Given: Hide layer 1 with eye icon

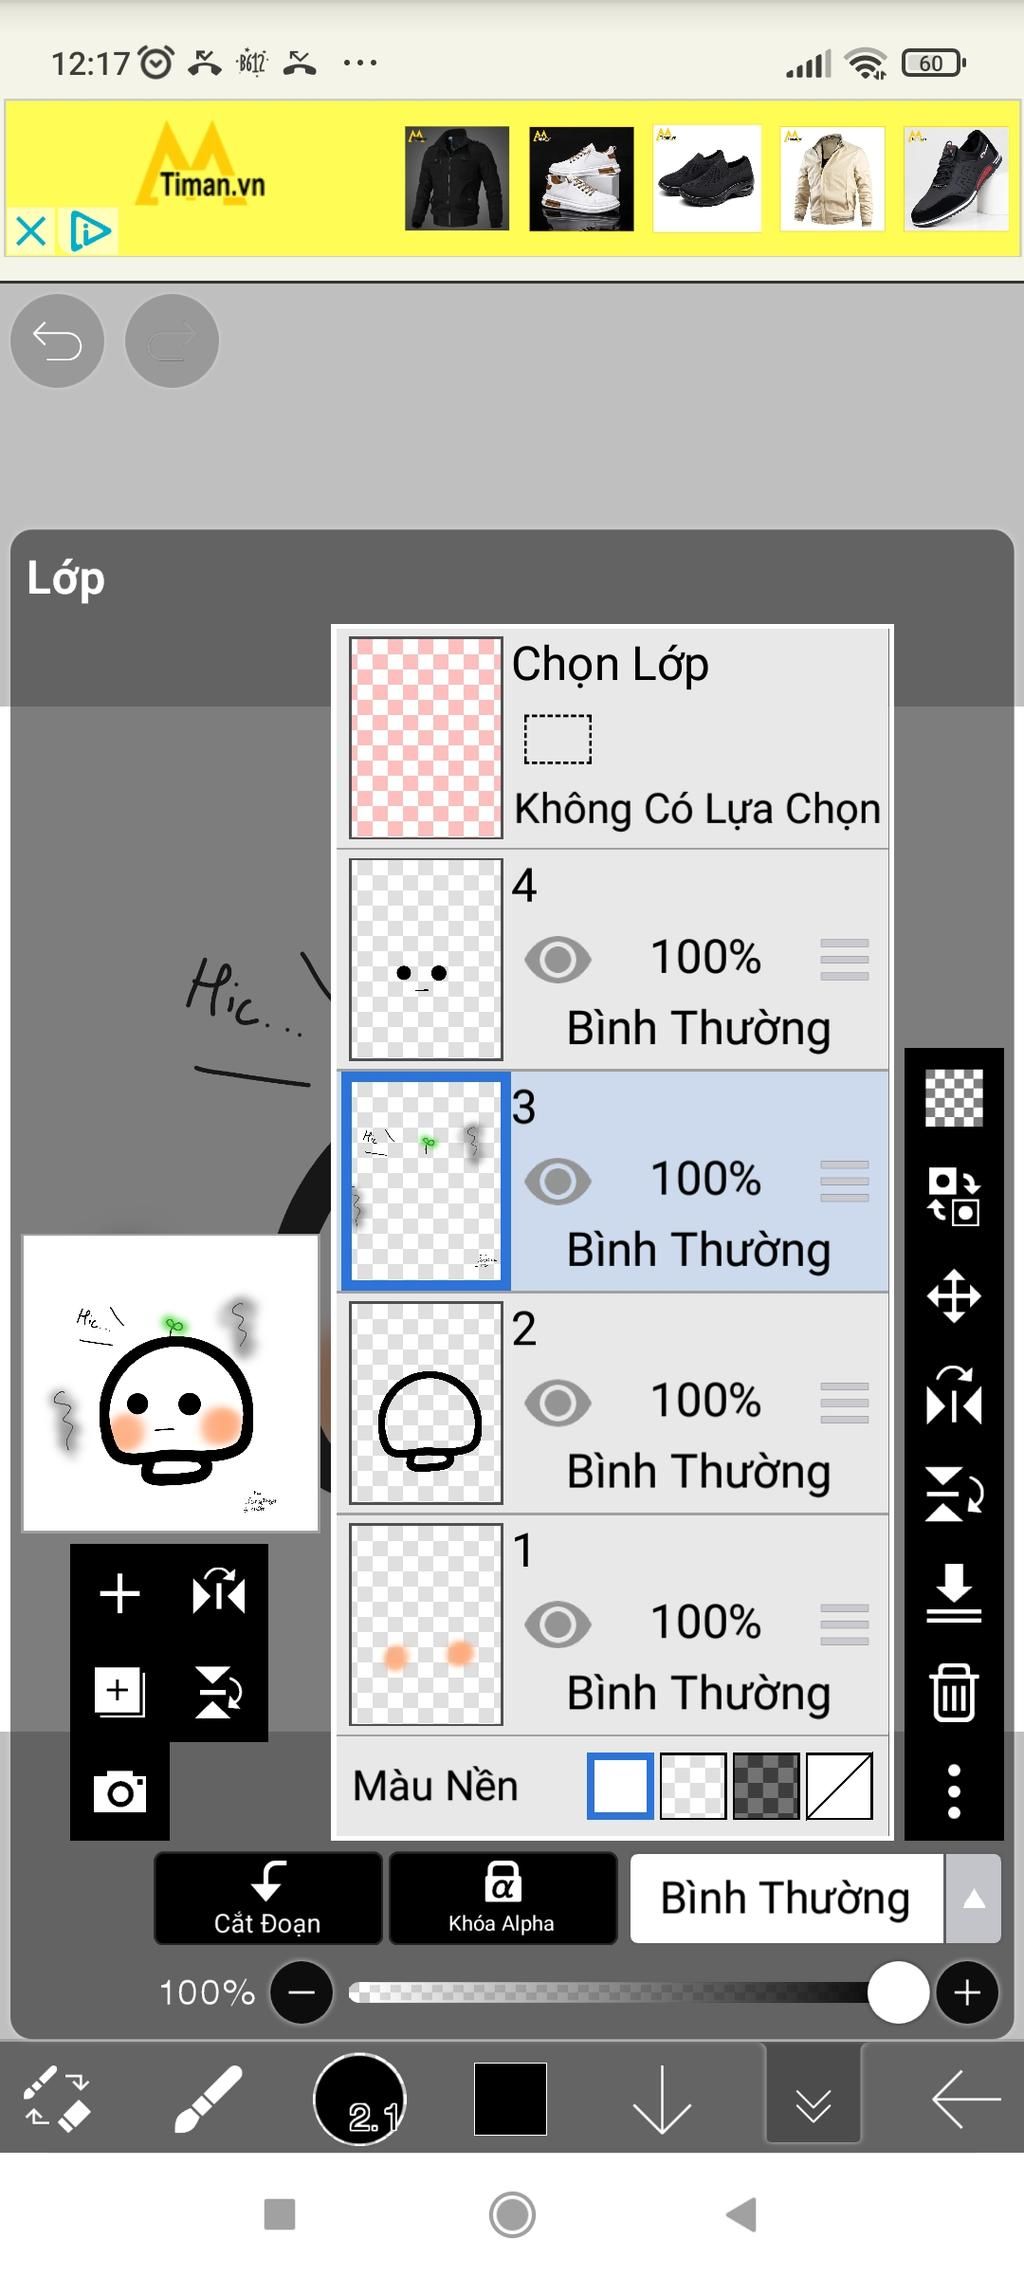Looking at the screenshot, I should tap(558, 1624).
